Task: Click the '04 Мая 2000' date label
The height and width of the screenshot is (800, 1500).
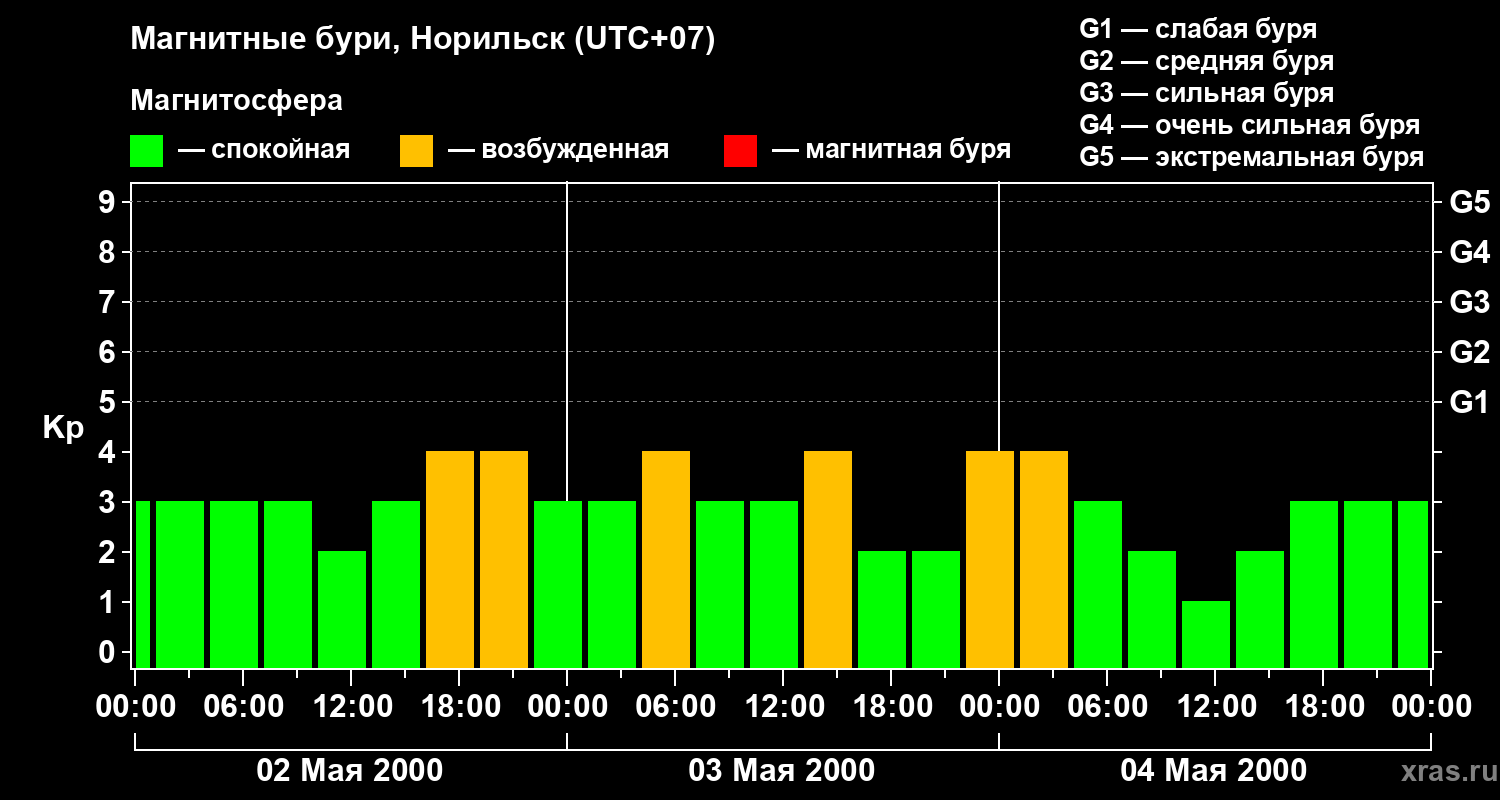Action: [x=1214, y=770]
